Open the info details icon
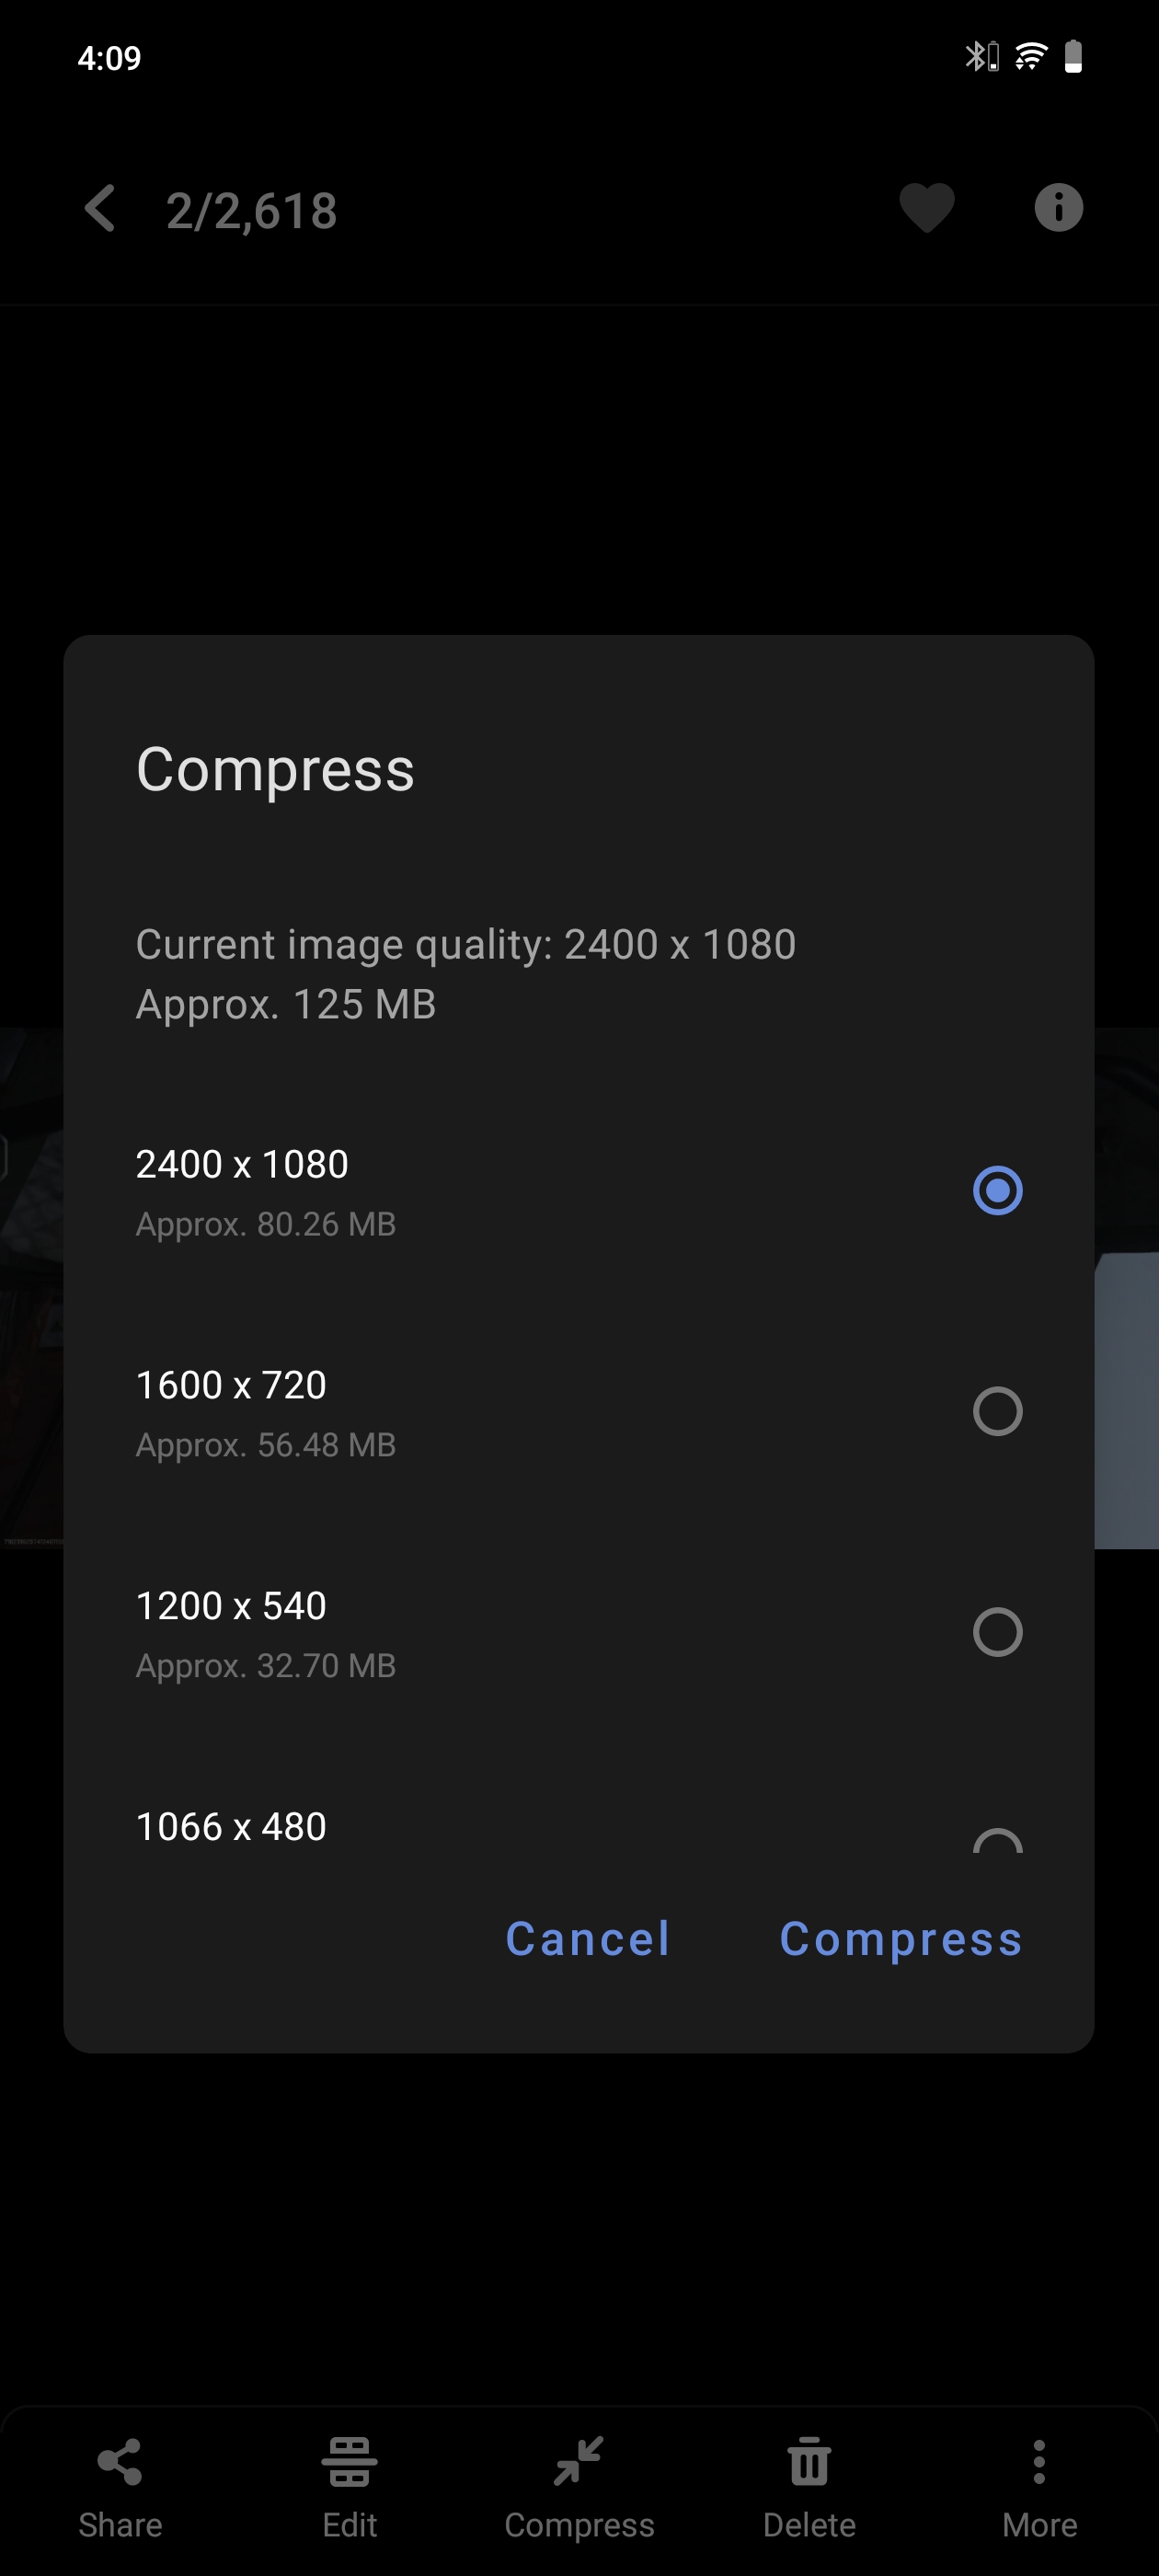This screenshot has width=1159, height=2576. click(1058, 208)
